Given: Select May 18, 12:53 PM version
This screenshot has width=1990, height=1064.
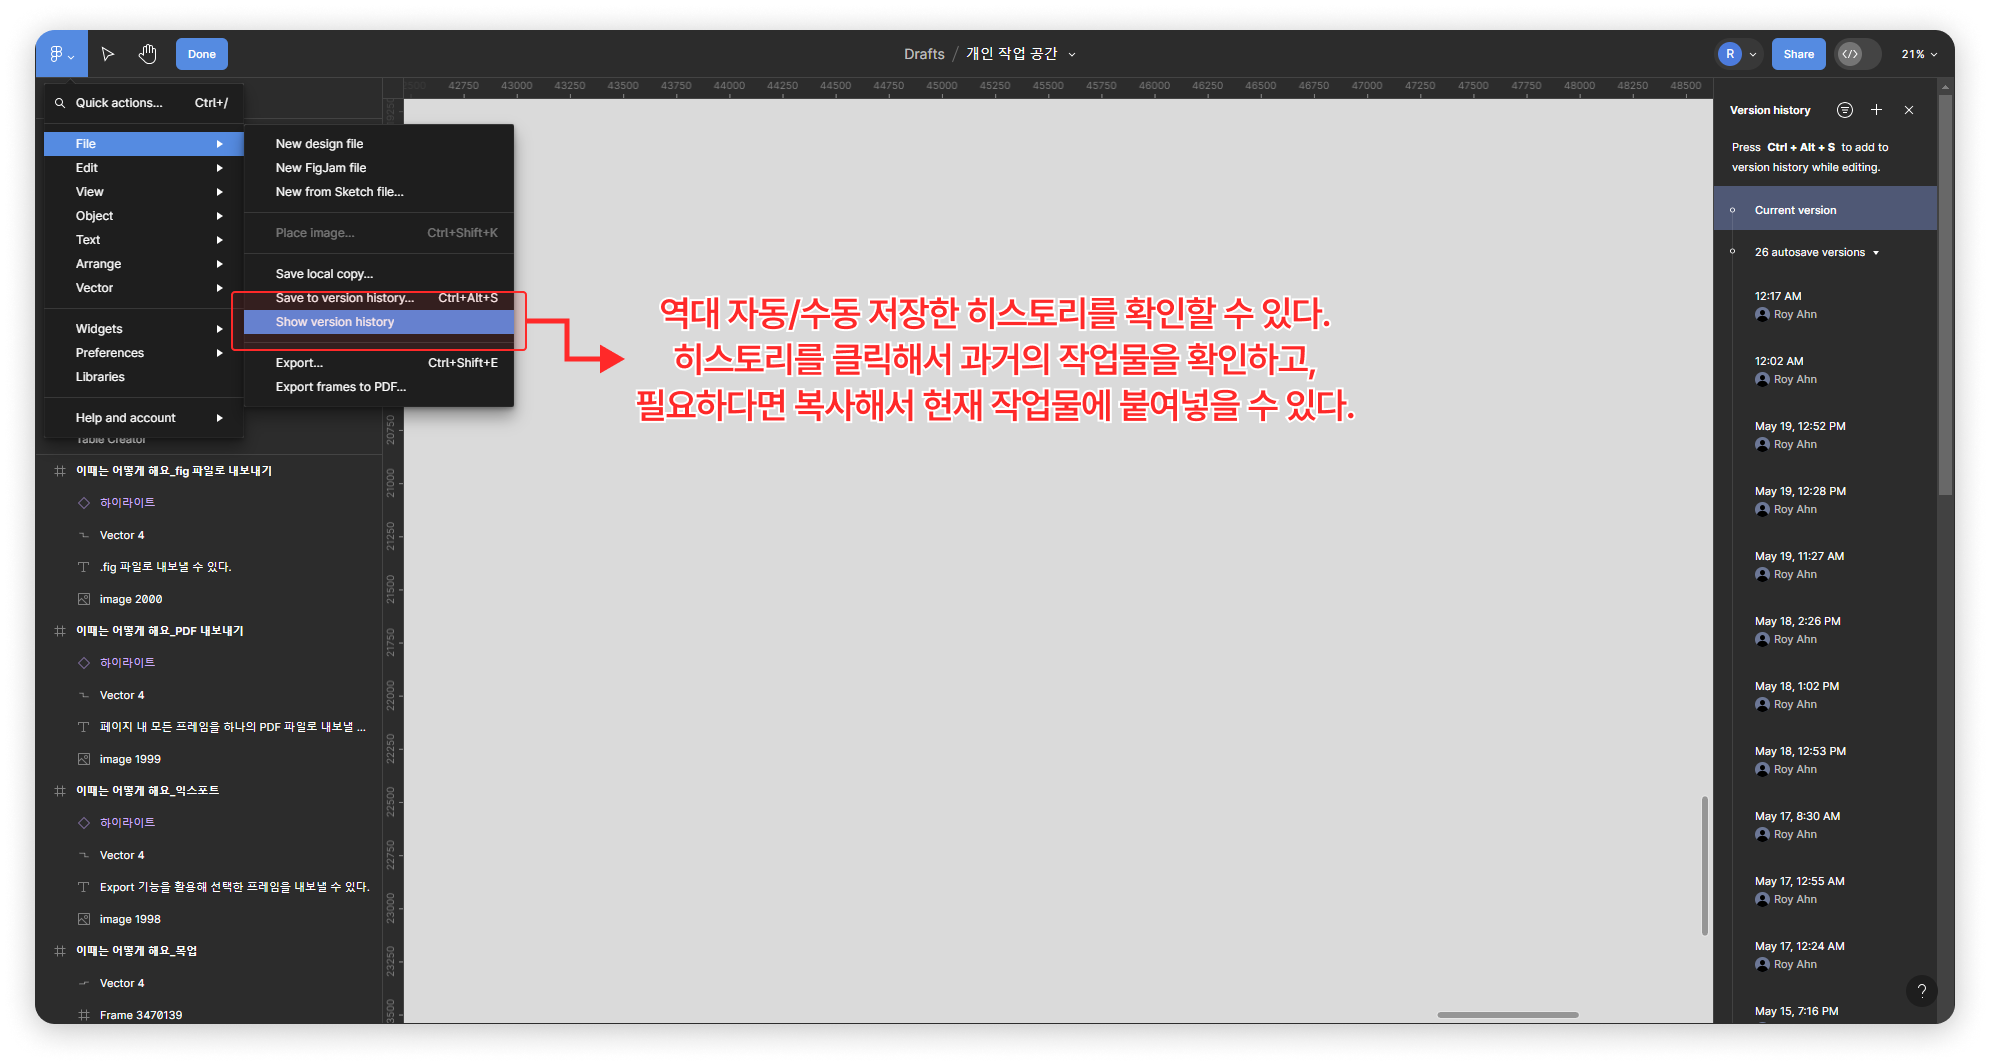Looking at the screenshot, I should click(1826, 760).
